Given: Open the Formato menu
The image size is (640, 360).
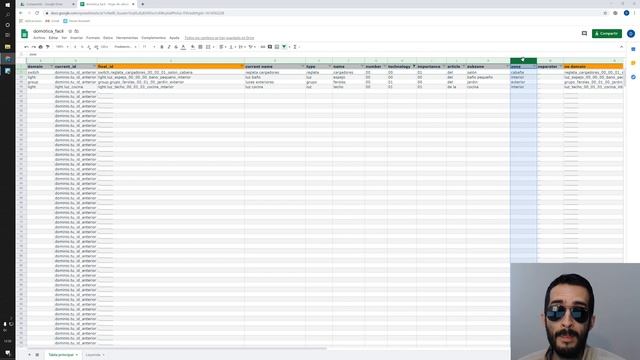Looking at the screenshot, I should point(93,38).
